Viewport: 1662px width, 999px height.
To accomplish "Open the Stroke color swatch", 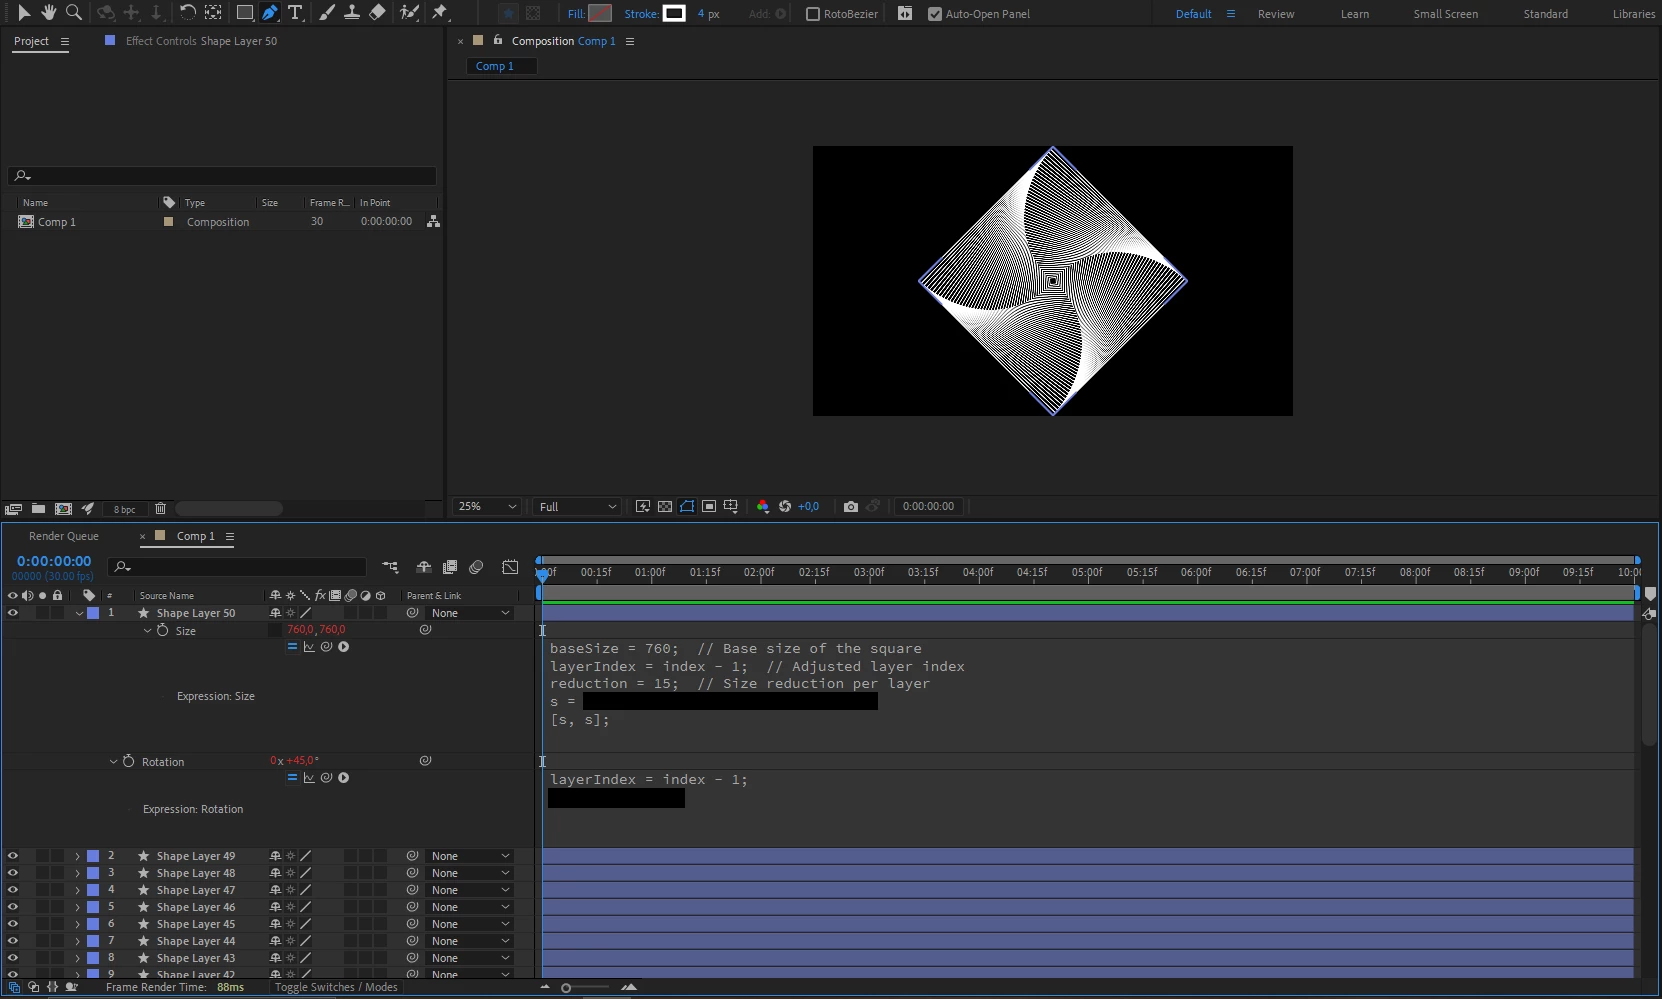I will click(674, 13).
